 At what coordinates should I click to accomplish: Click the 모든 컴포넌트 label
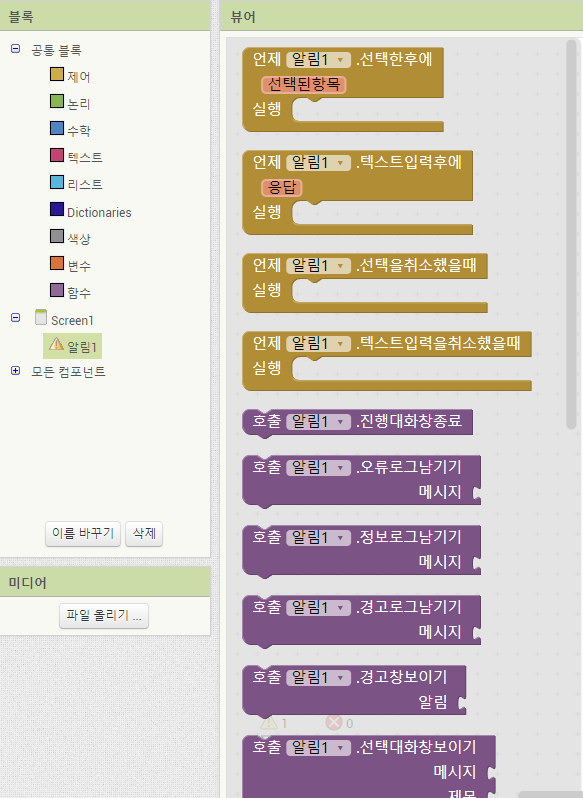tap(68, 372)
